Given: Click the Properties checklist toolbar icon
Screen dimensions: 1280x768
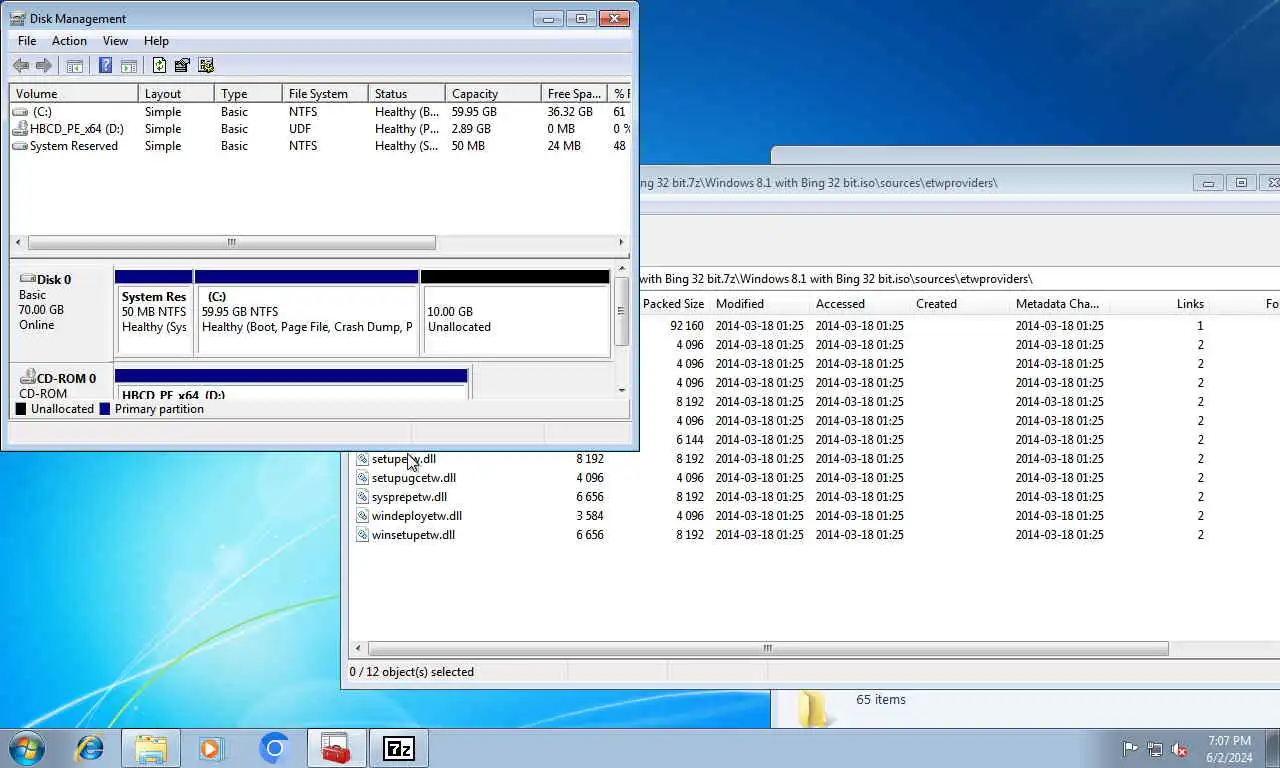Looking at the screenshot, I should coord(182,66).
